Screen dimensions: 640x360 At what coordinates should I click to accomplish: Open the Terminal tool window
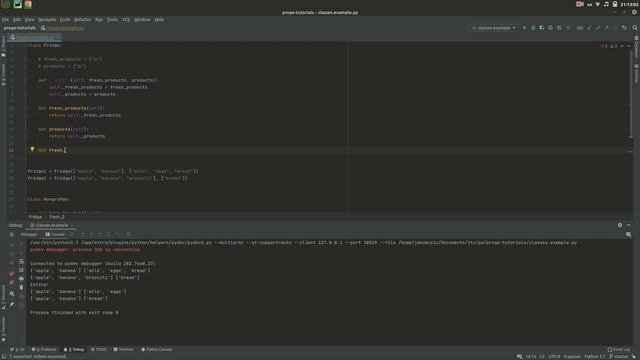click(x=124, y=349)
